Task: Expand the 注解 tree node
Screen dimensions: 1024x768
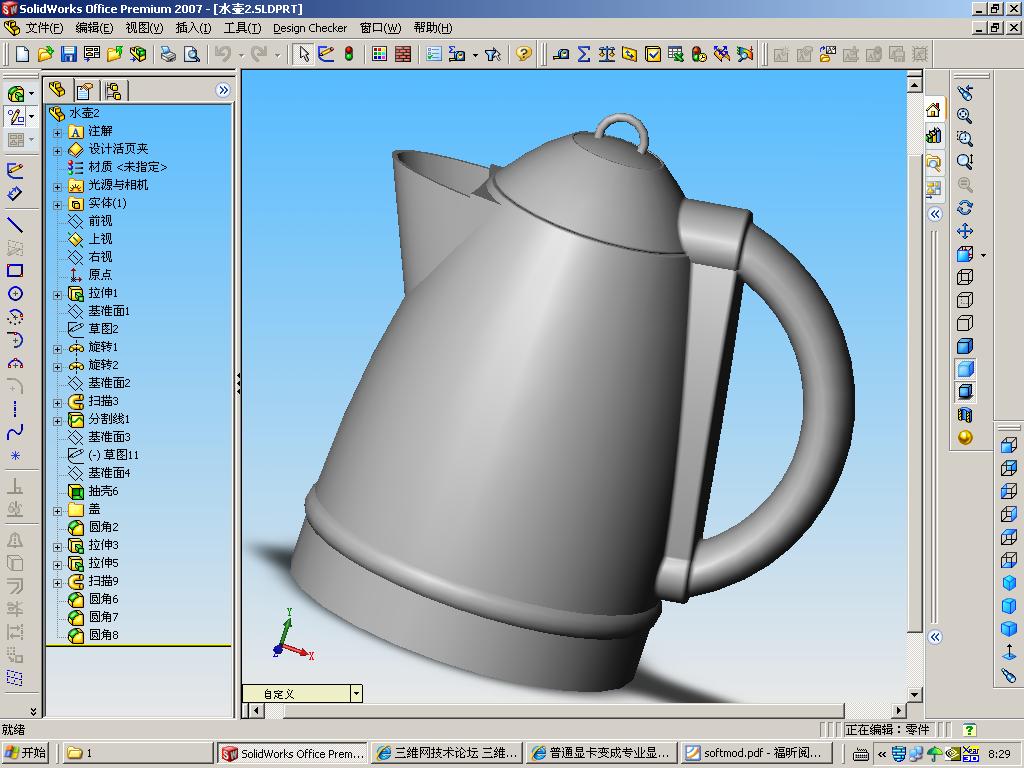Action: point(57,133)
